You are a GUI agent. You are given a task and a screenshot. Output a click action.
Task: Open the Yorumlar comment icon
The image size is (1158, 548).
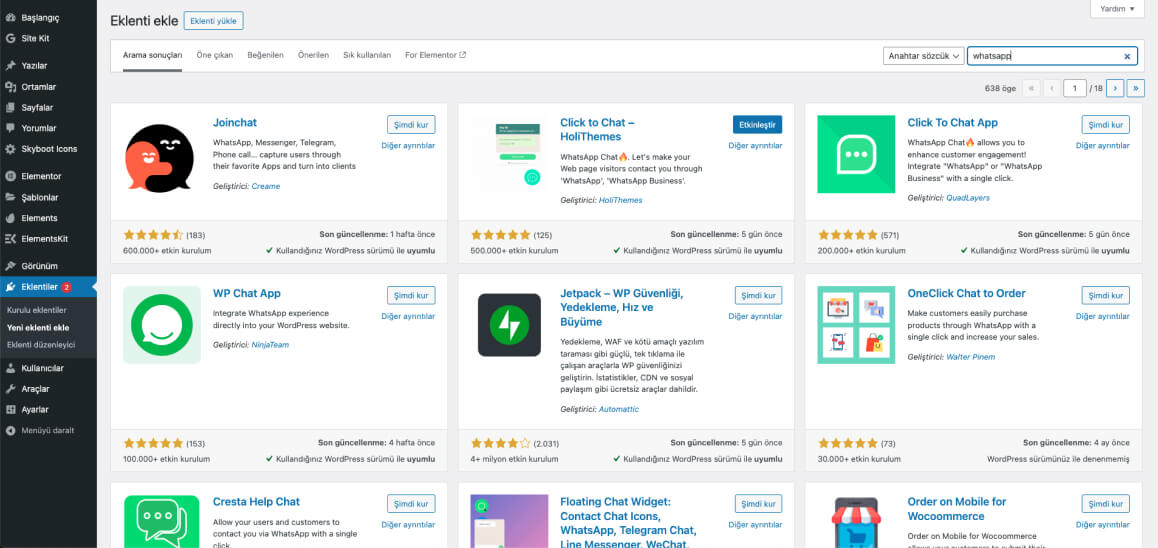pyautogui.click(x=10, y=128)
